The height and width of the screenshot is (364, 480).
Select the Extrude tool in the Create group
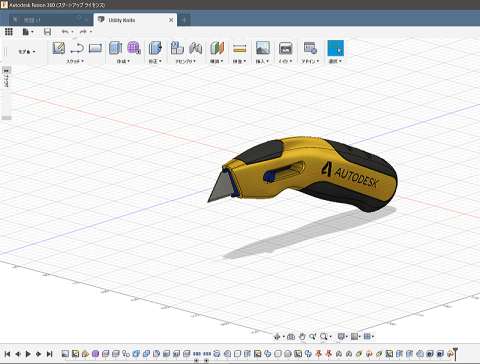[x=115, y=48]
